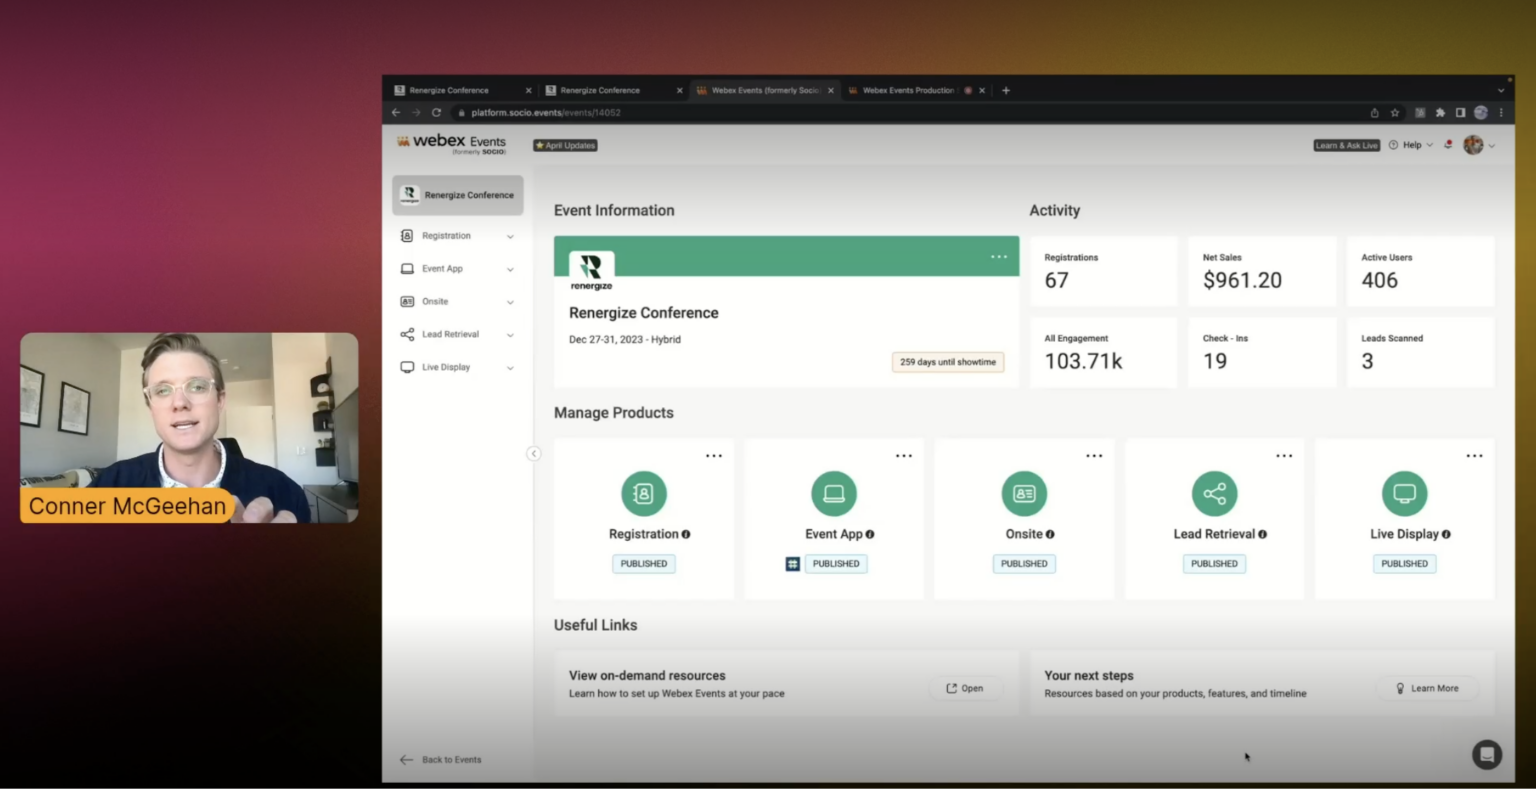The image size is (1536, 789).
Task: Select the Registration product icon
Action: point(644,493)
